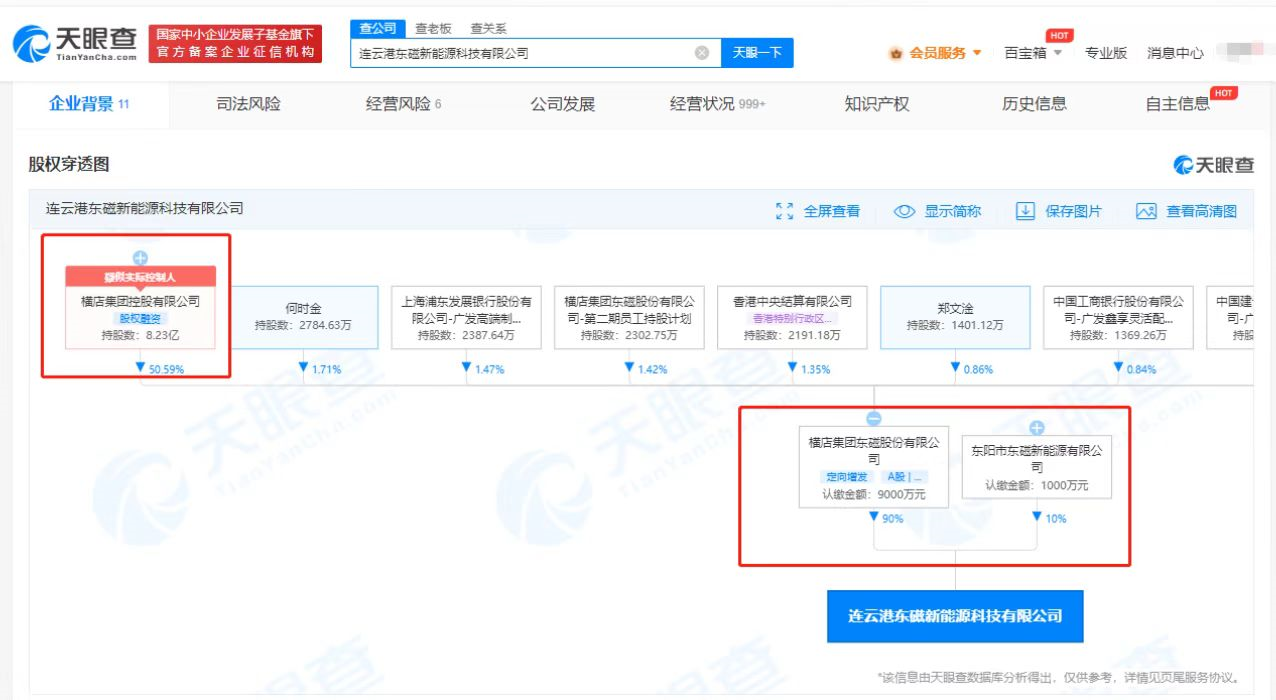This screenshot has width=1276, height=700.
Task: Click the 全屏查看 text button
Action: click(x=831, y=211)
